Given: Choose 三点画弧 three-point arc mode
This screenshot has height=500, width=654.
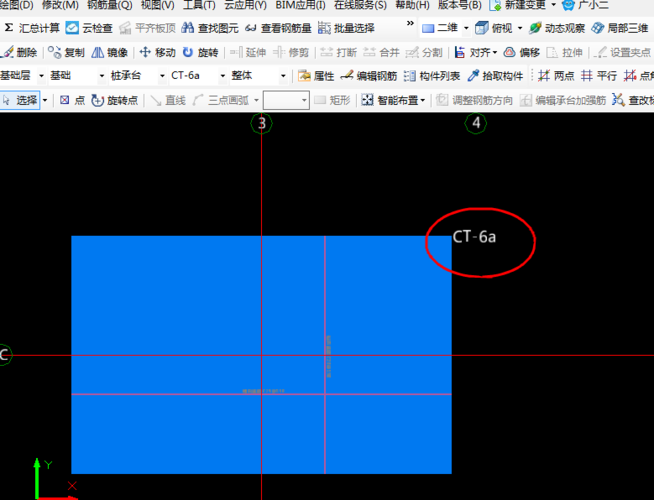Looking at the screenshot, I should (x=221, y=101).
